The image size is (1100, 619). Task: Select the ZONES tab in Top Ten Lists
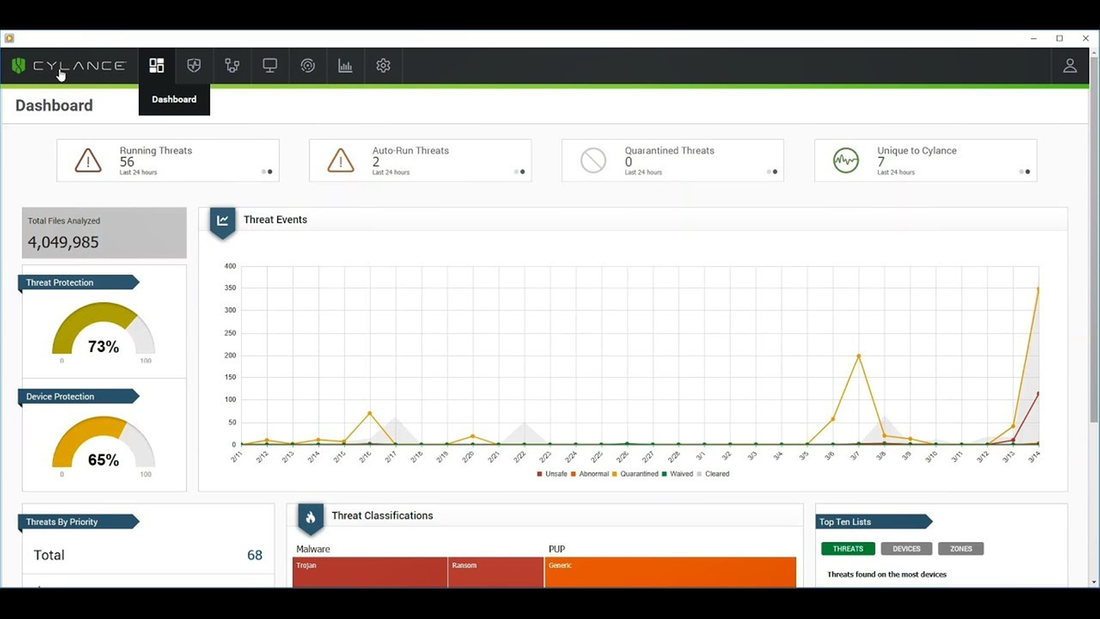(x=961, y=549)
